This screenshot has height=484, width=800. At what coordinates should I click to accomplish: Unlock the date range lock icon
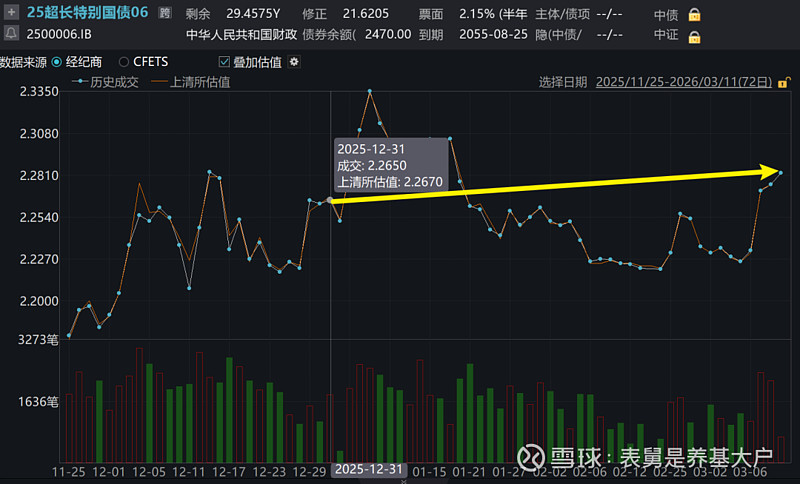click(x=784, y=82)
